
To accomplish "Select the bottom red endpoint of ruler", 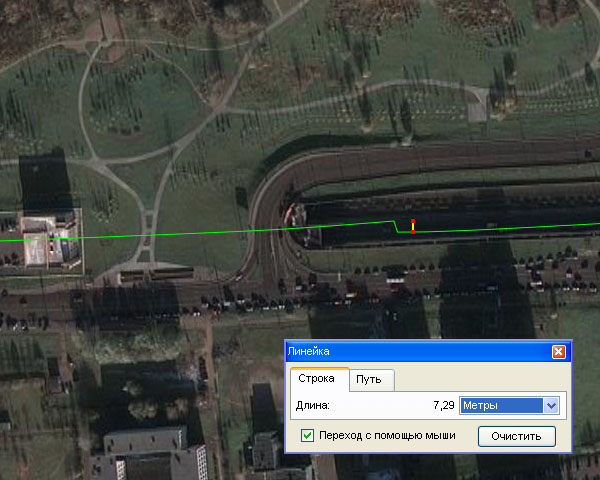I will 412,233.
